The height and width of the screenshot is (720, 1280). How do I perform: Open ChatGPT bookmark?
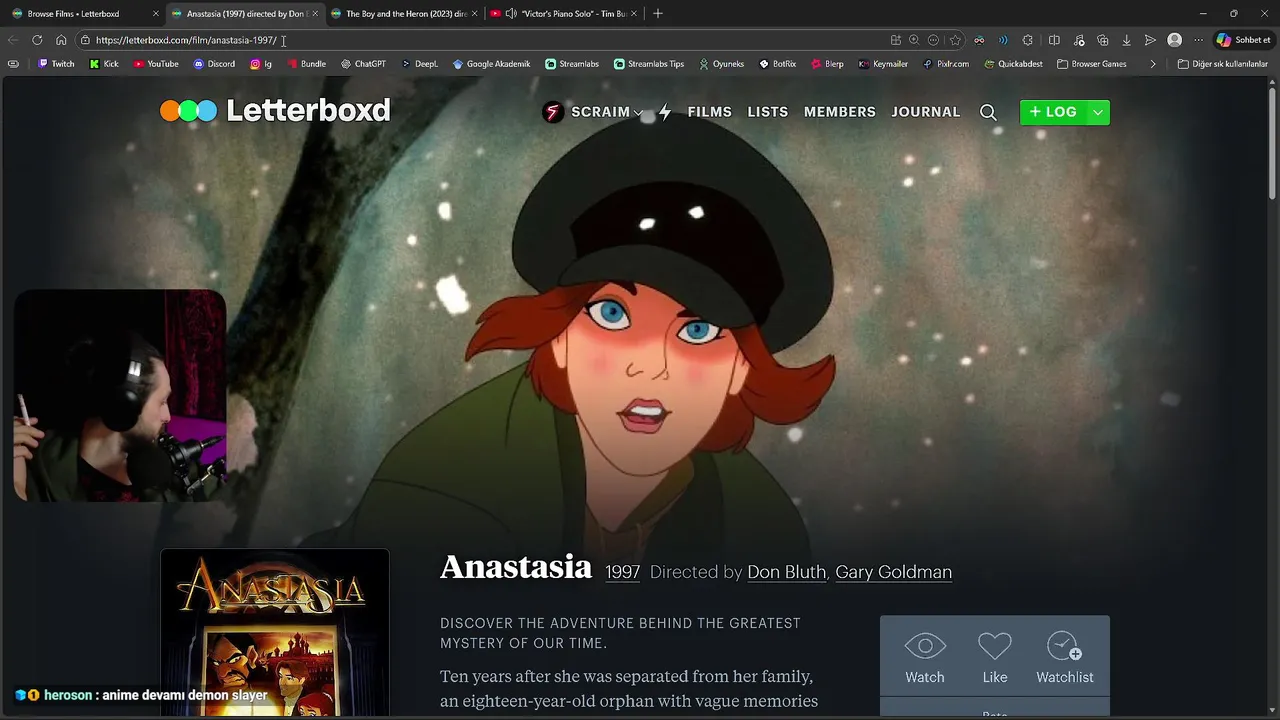(x=363, y=64)
